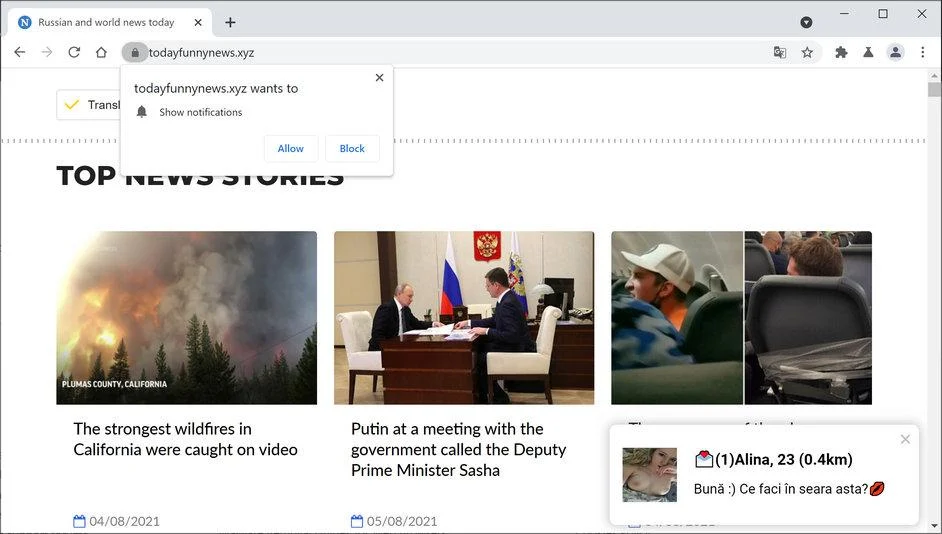The height and width of the screenshot is (534, 942).
Task: Click the TOP NEWS STORIES heading
Action: (x=200, y=176)
